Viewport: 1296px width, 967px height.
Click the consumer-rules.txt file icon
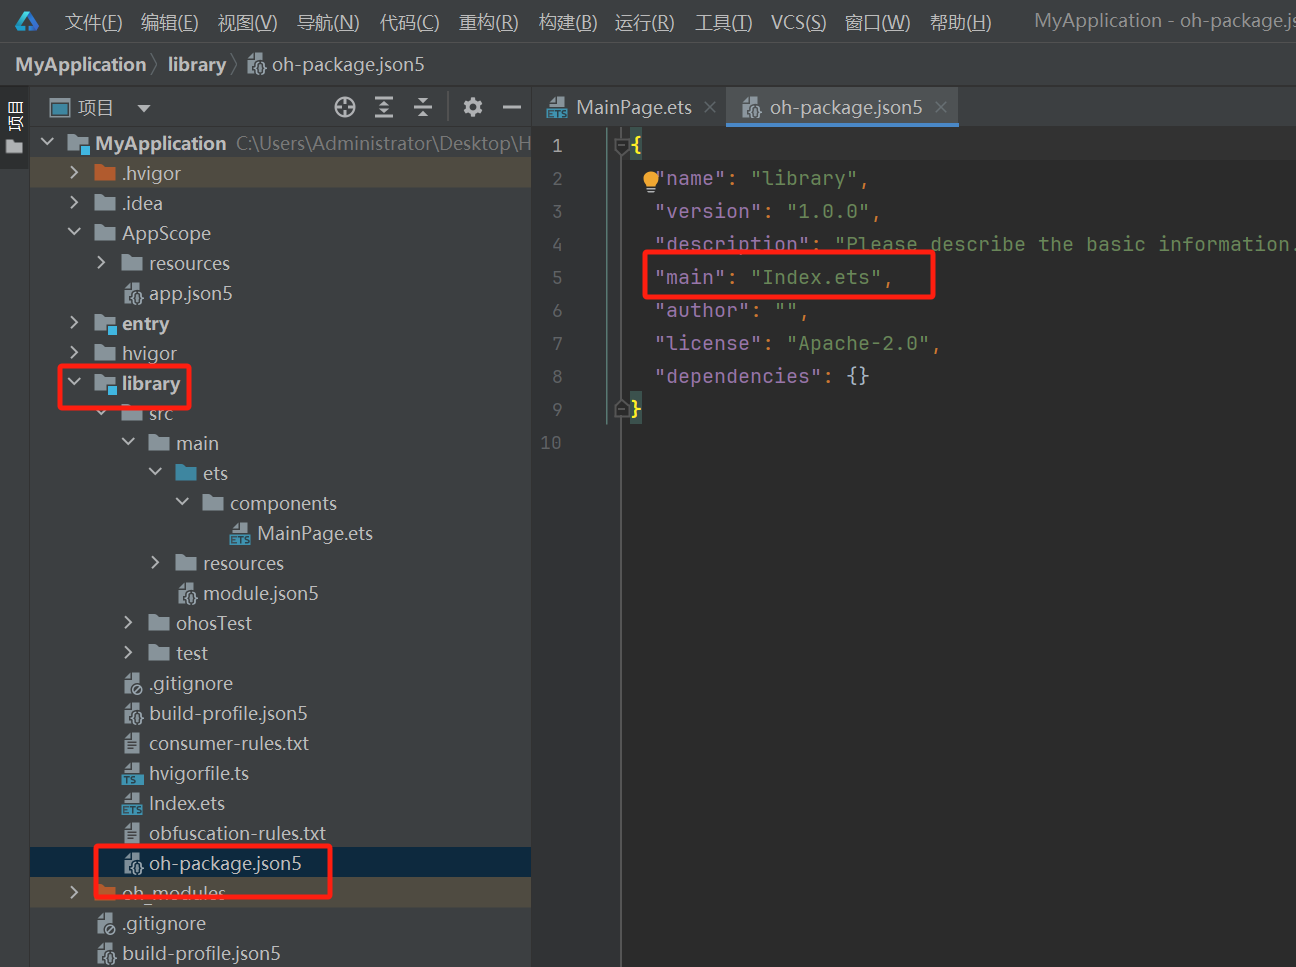(x=132, y=744)
